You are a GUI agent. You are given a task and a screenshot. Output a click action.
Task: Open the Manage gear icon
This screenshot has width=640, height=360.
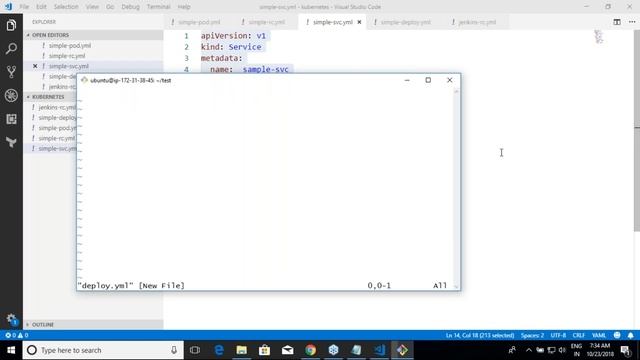(x=11, y=319)
